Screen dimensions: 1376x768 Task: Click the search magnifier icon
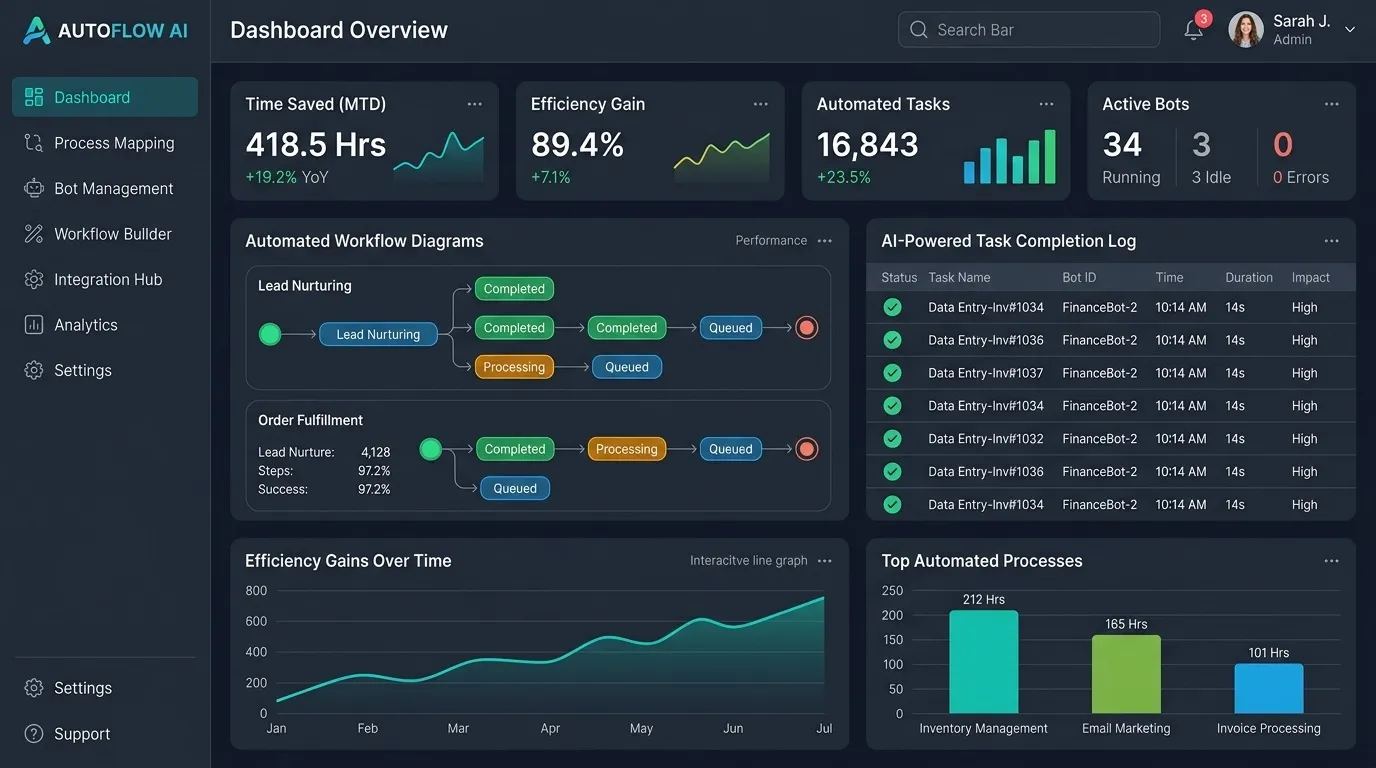919,30
